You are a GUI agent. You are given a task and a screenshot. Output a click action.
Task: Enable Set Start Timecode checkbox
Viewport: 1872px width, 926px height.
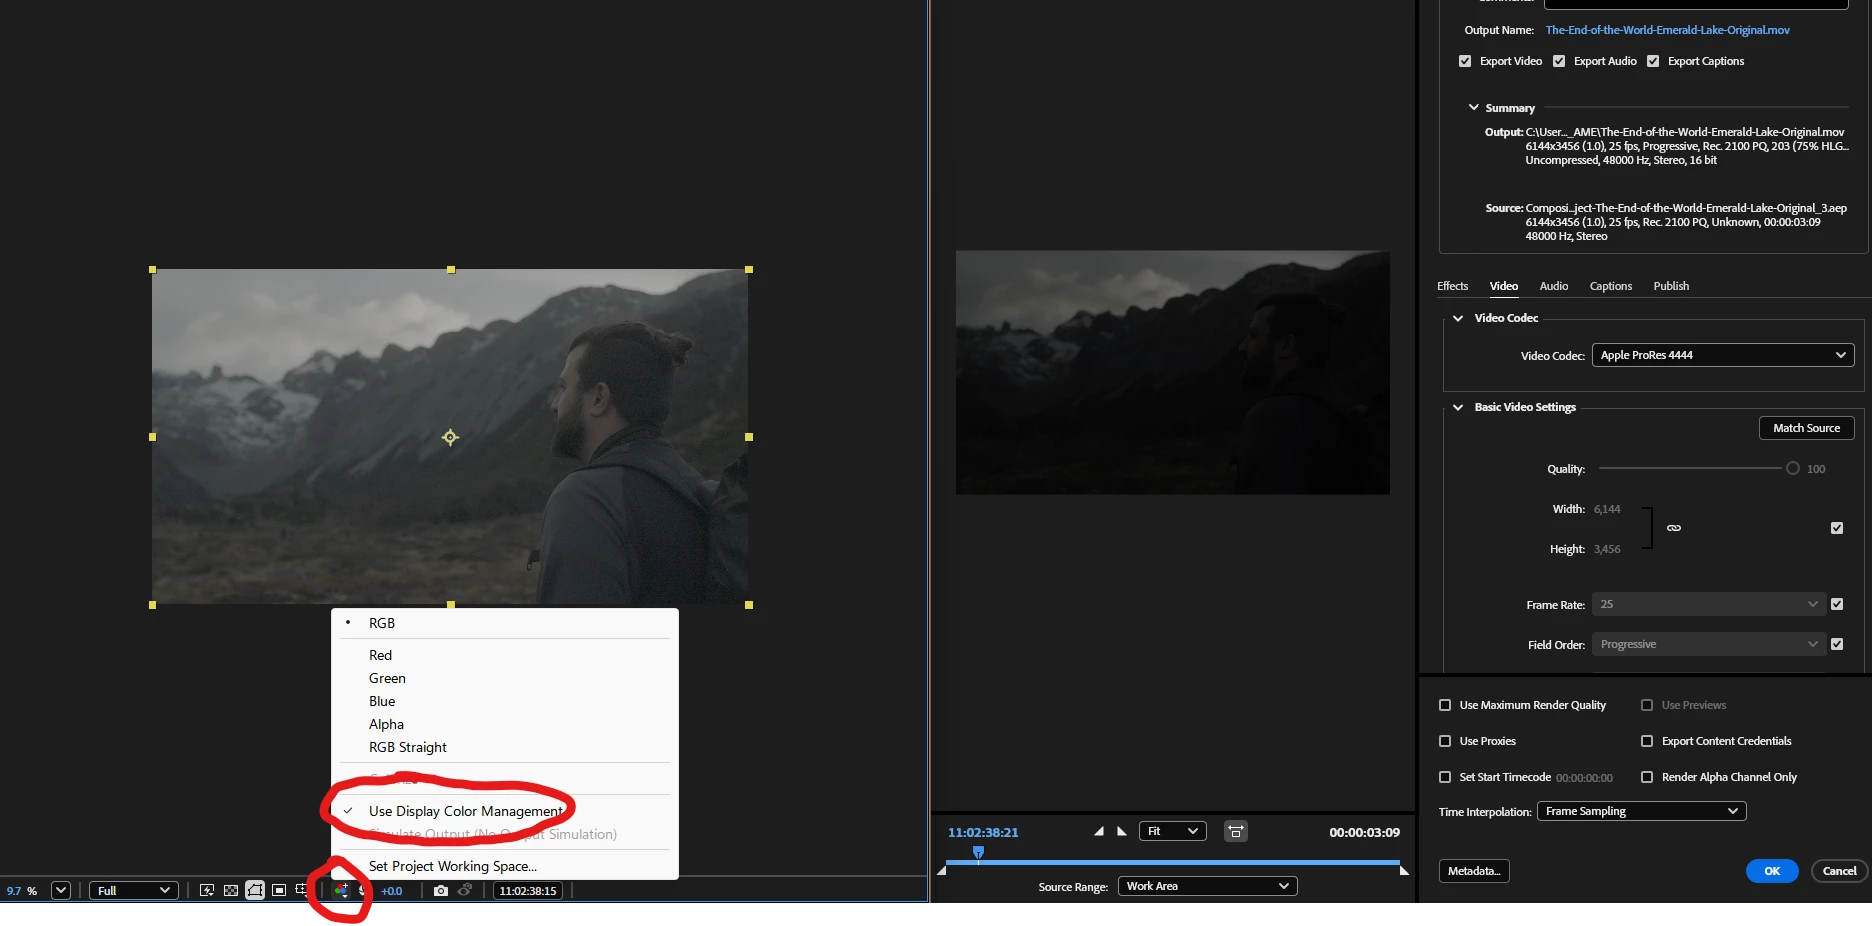pos(1445,777)
